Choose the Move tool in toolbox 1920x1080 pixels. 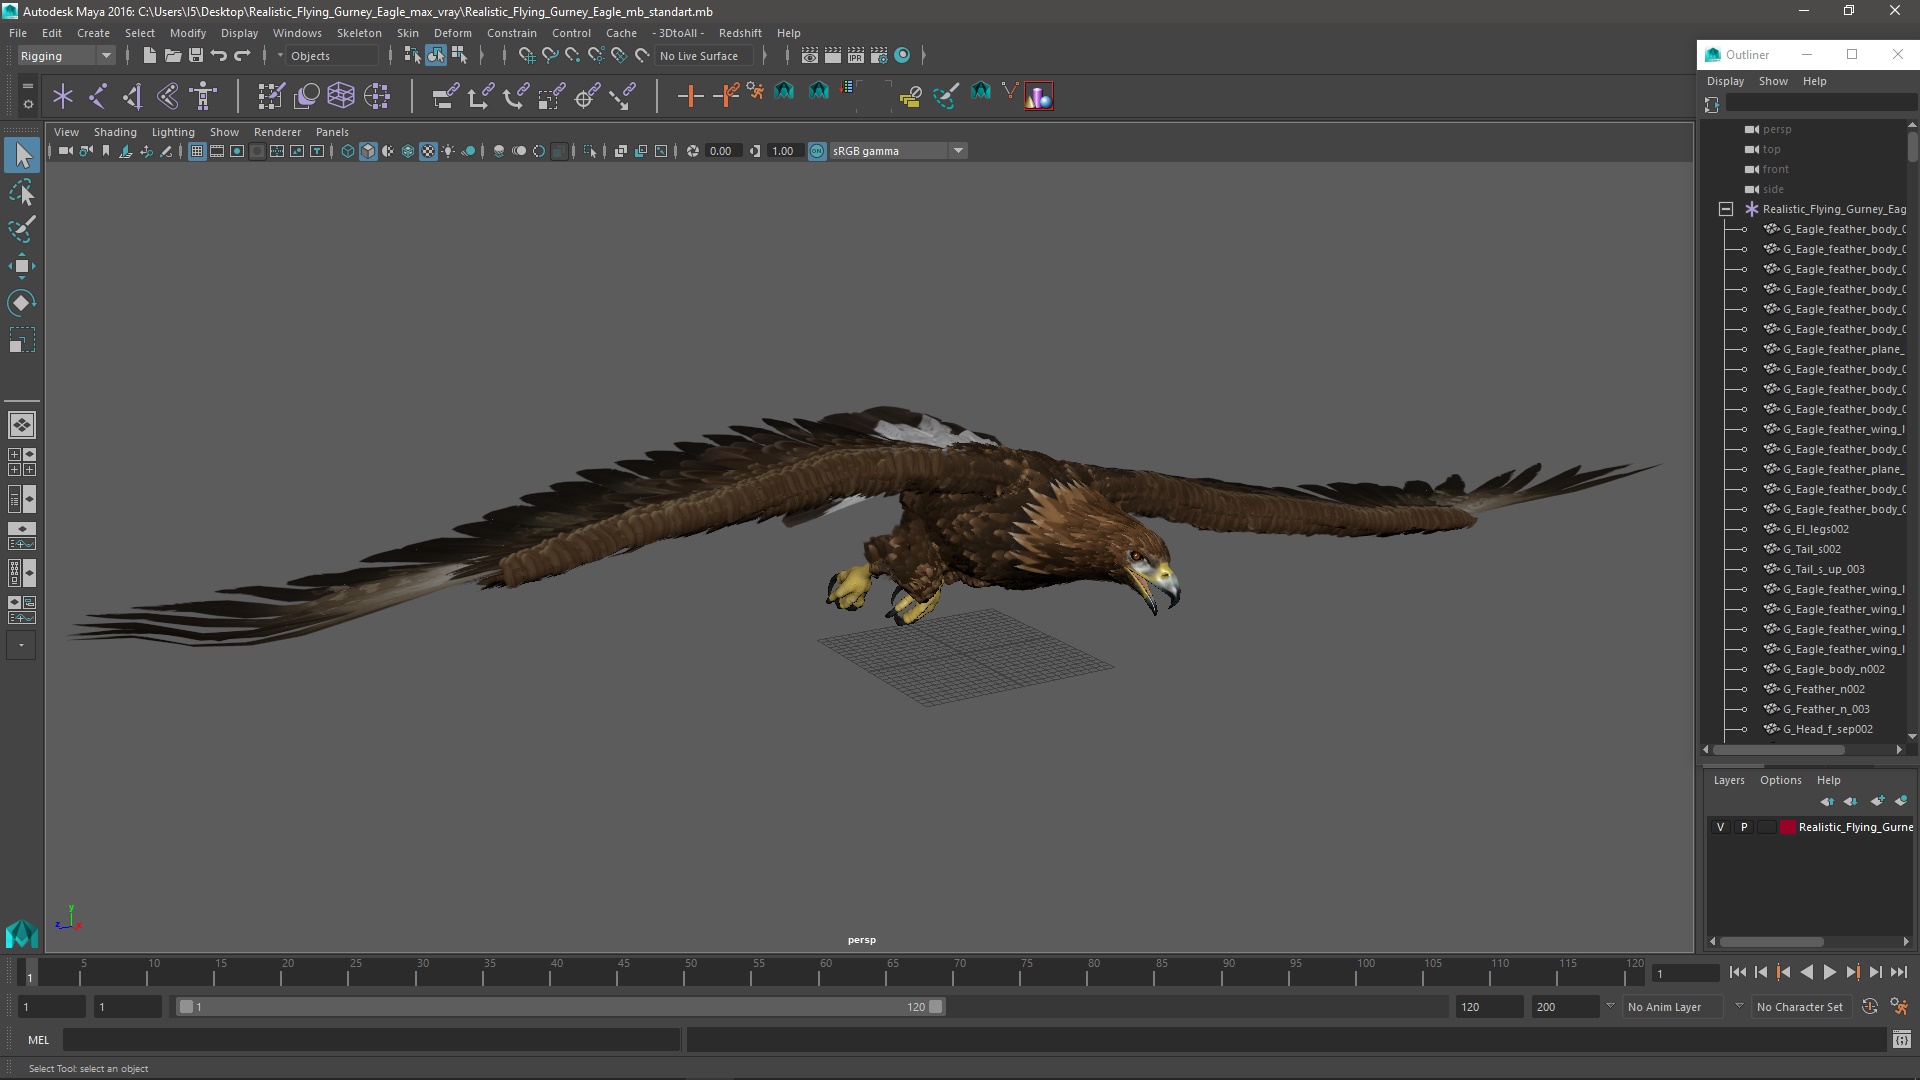tap(22, 266)
